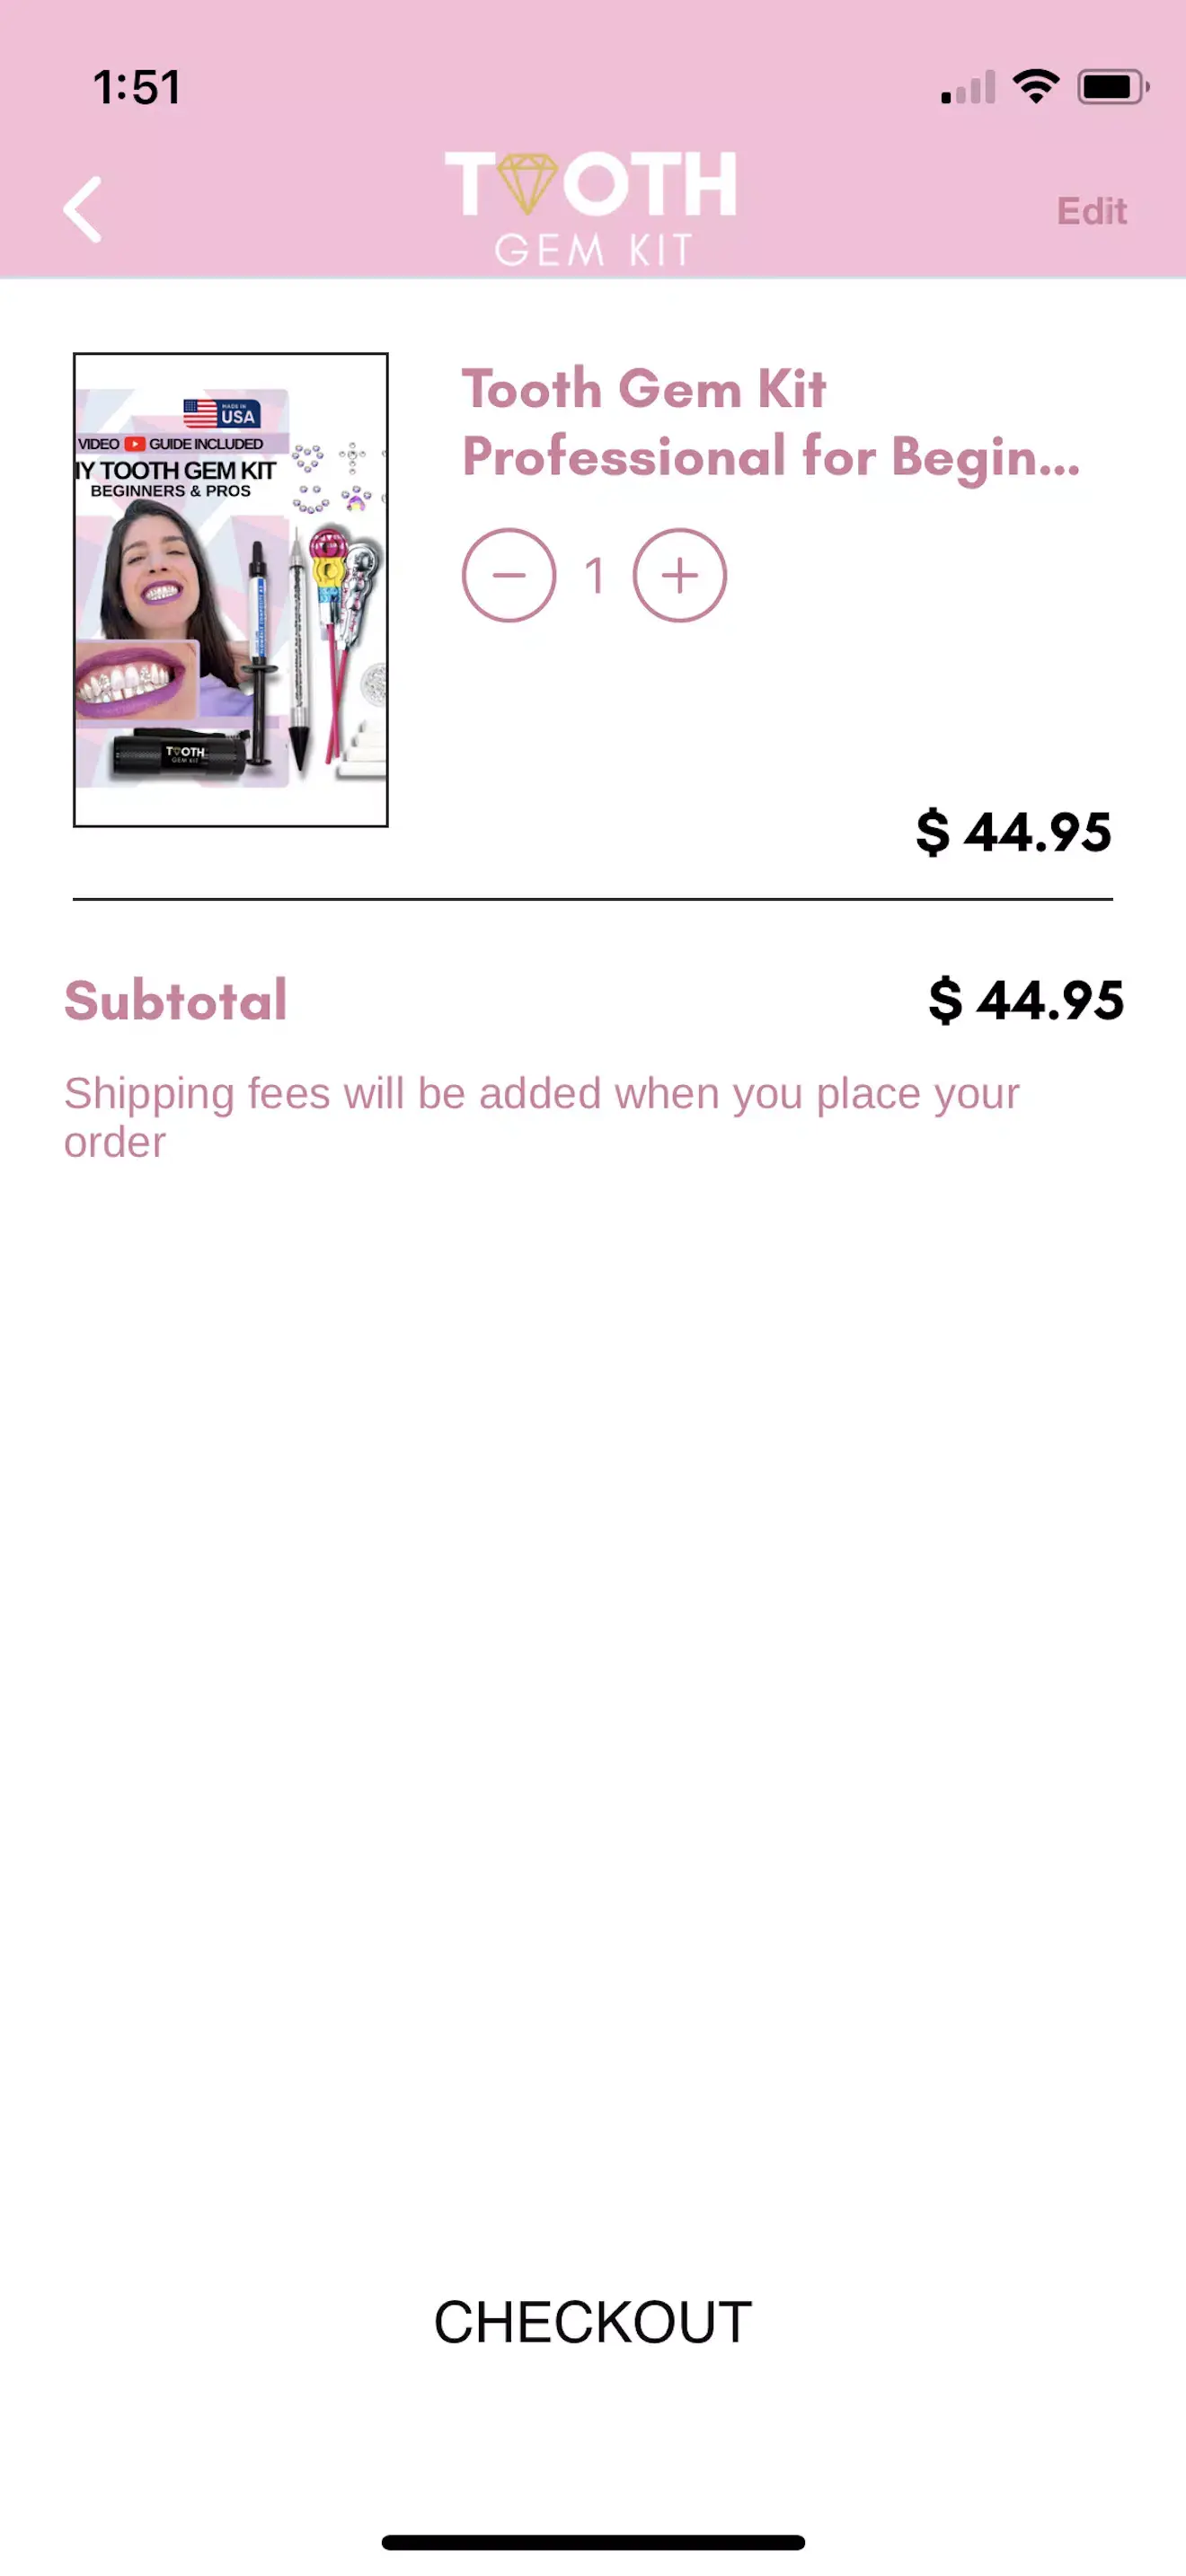Screen dimensions: 1186x2576
Task: Tap the shipping fees notice text
Action: coord(541,1117)
